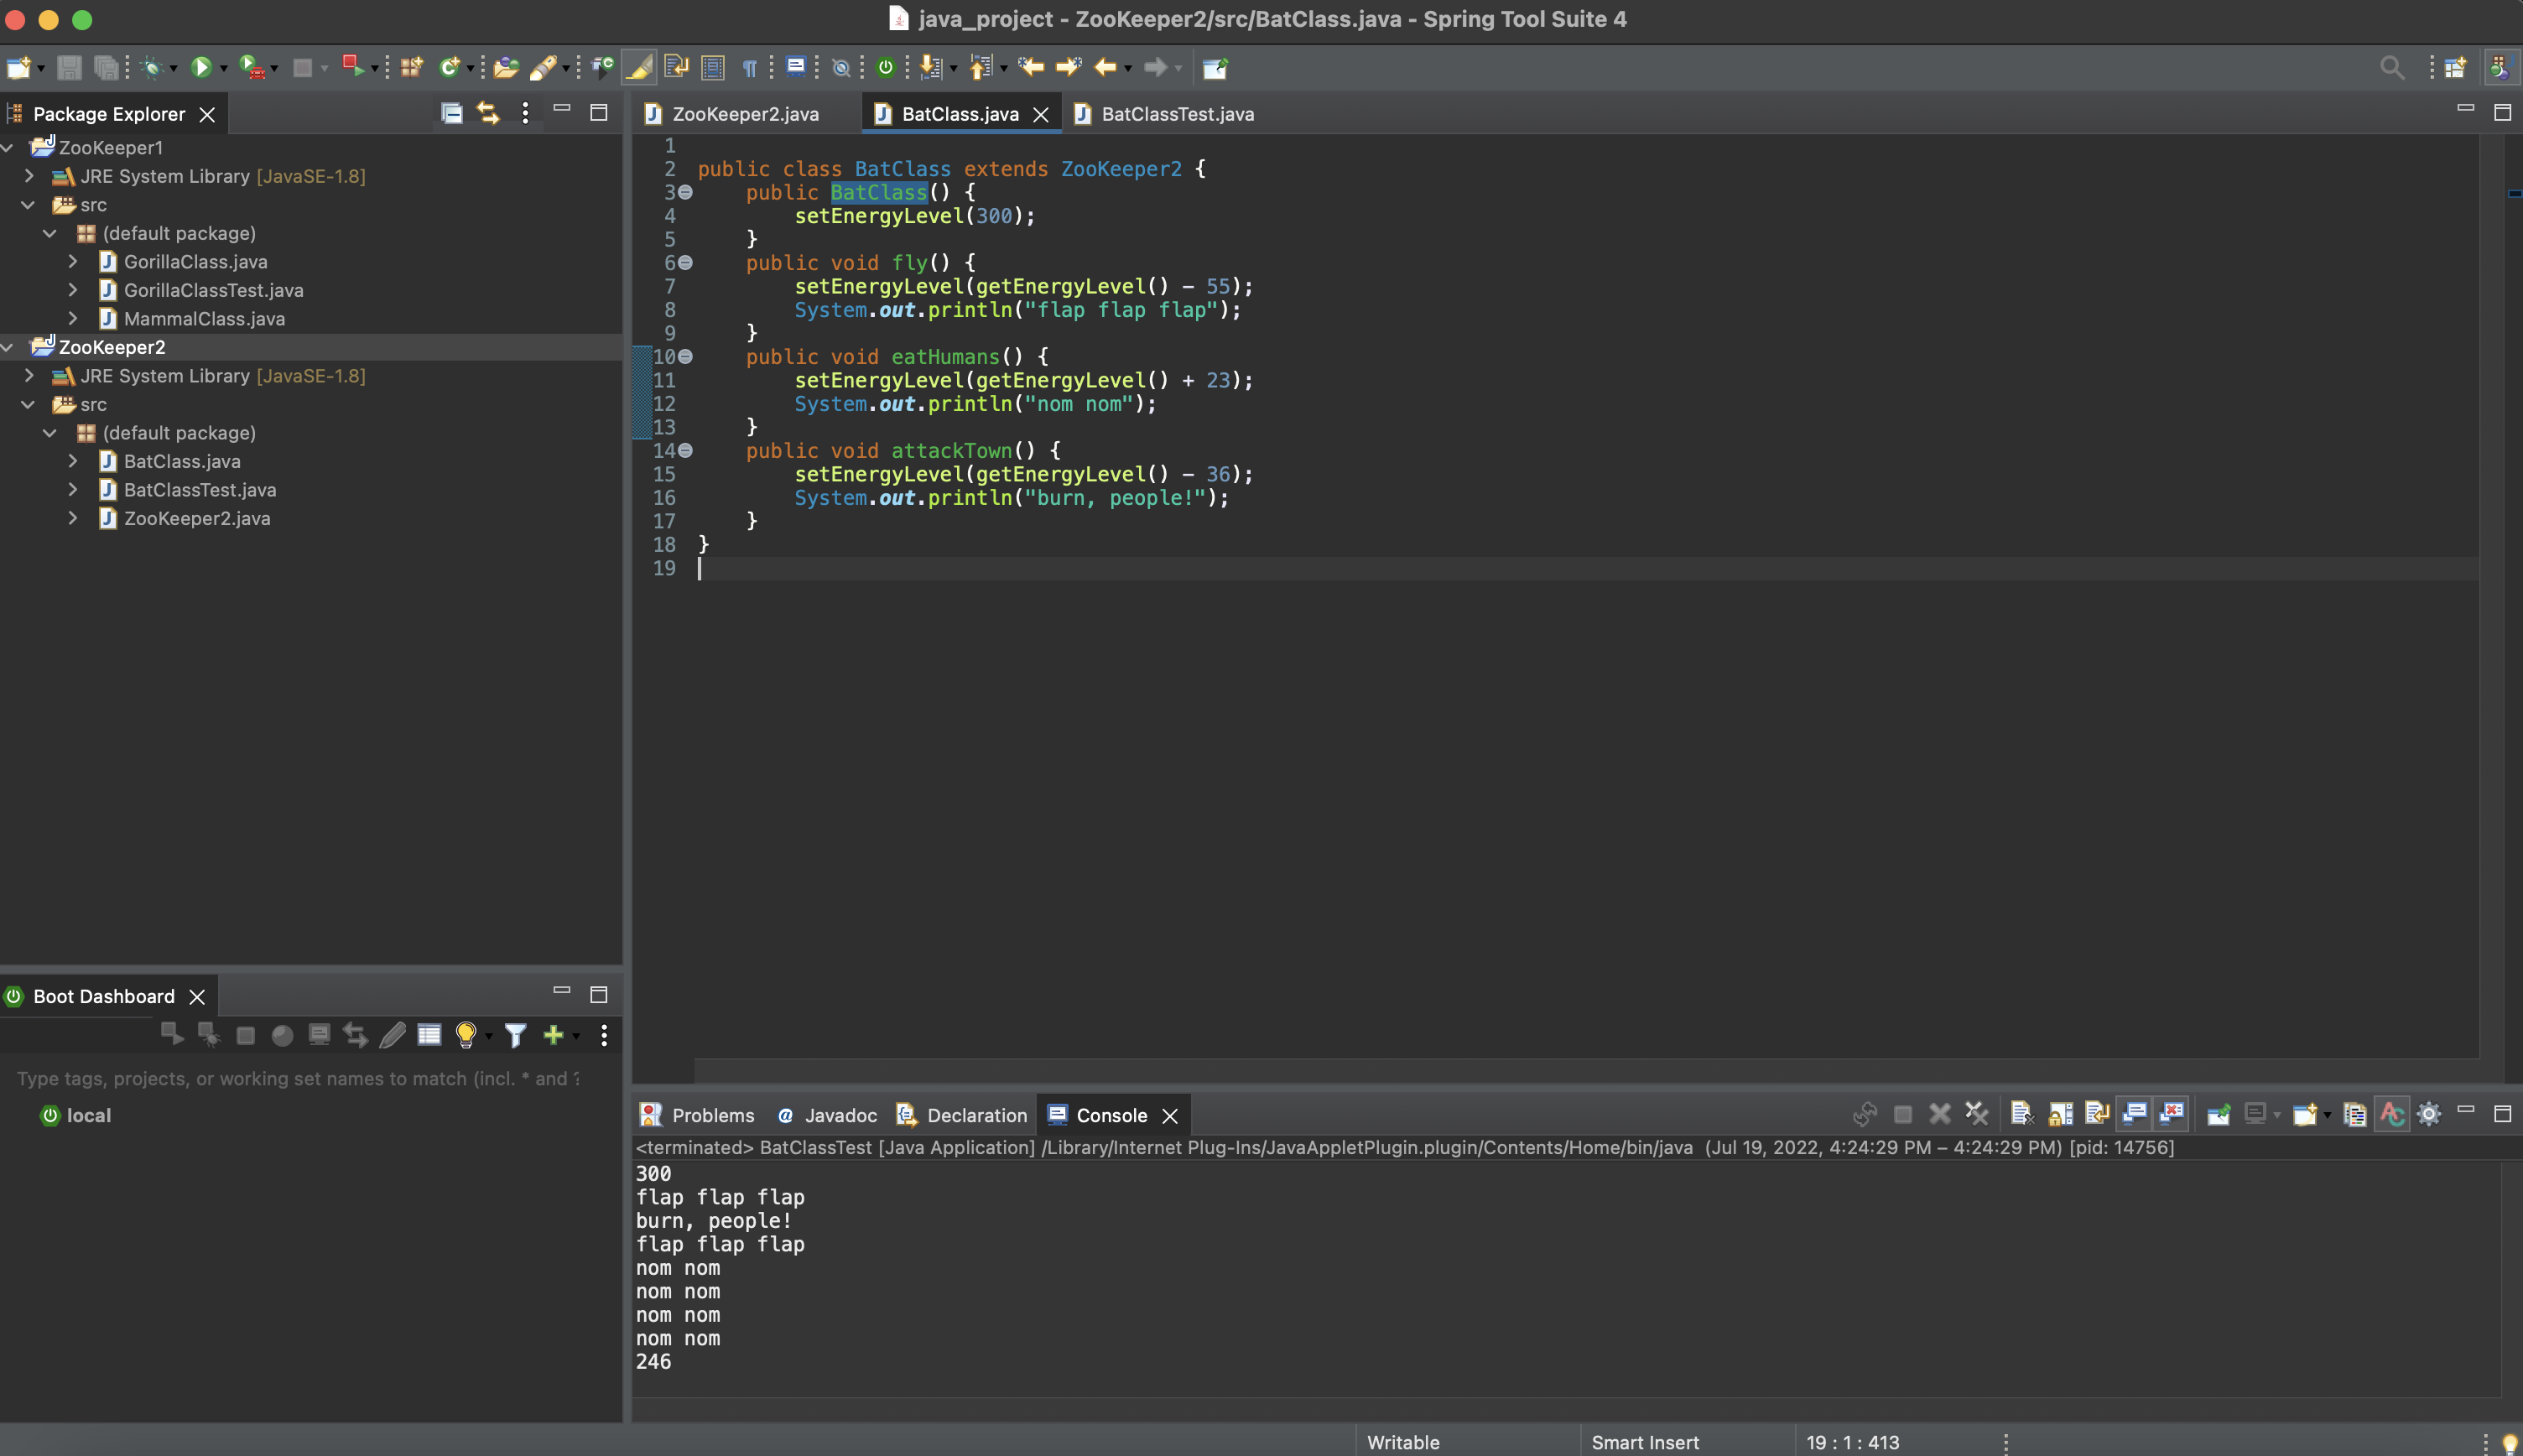Expand the BatClassTest.java tree node
Viewport: 2523px width, 1456px height.
[x=73, y=490]
